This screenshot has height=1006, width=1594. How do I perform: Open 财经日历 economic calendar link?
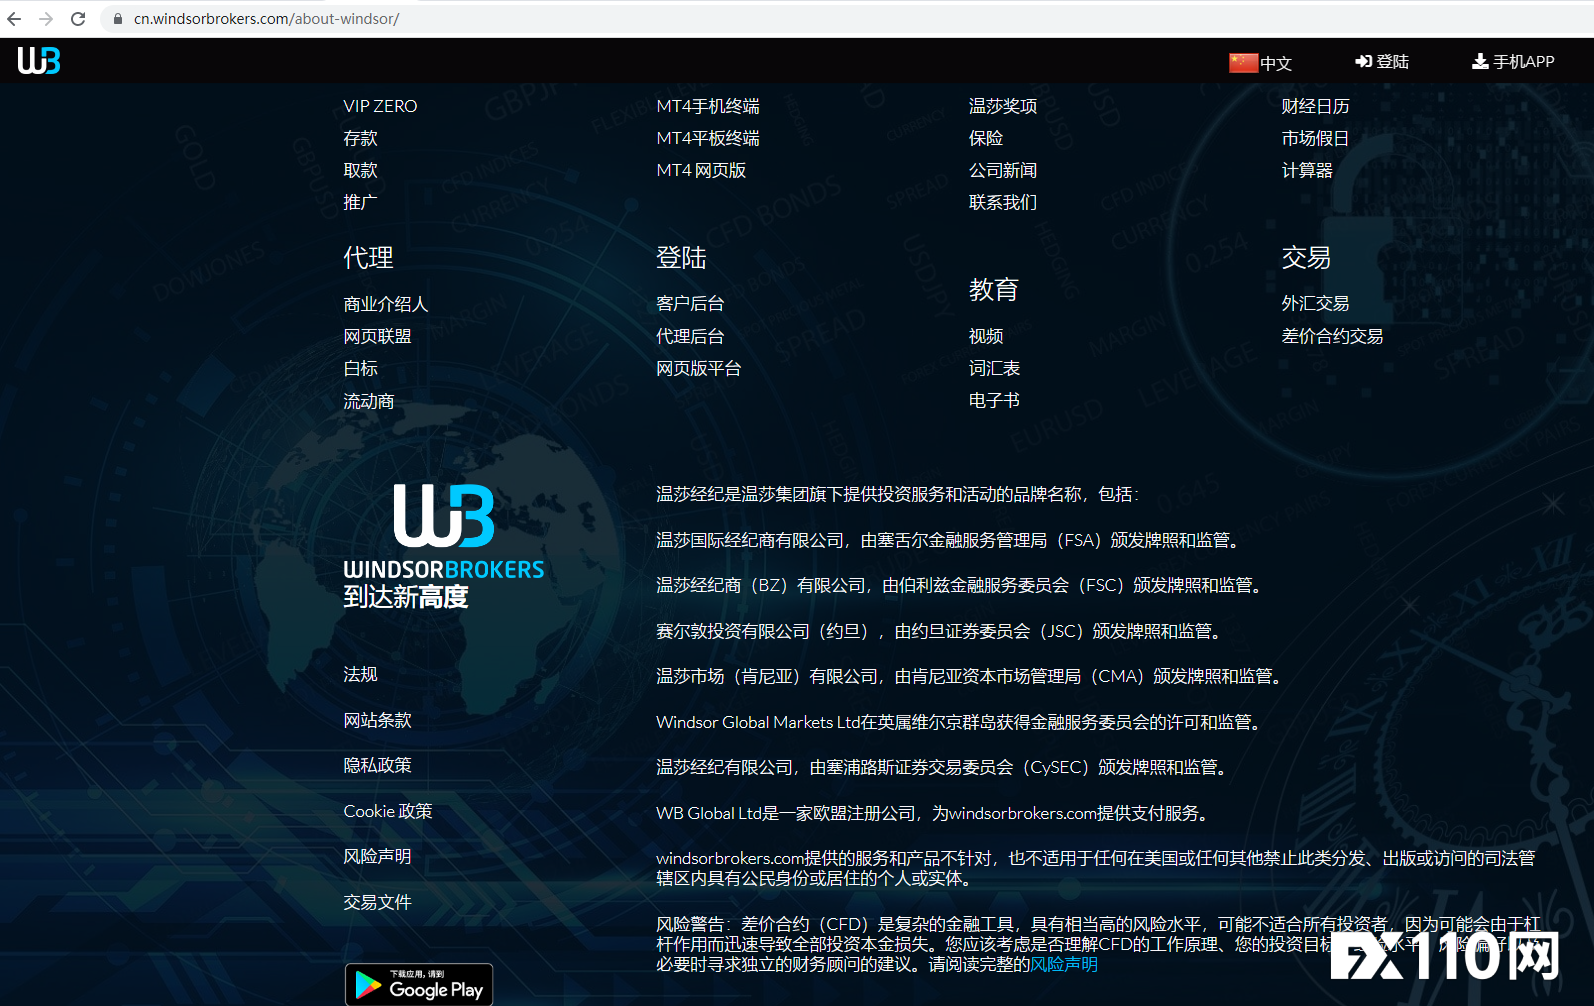(1316, 106)
